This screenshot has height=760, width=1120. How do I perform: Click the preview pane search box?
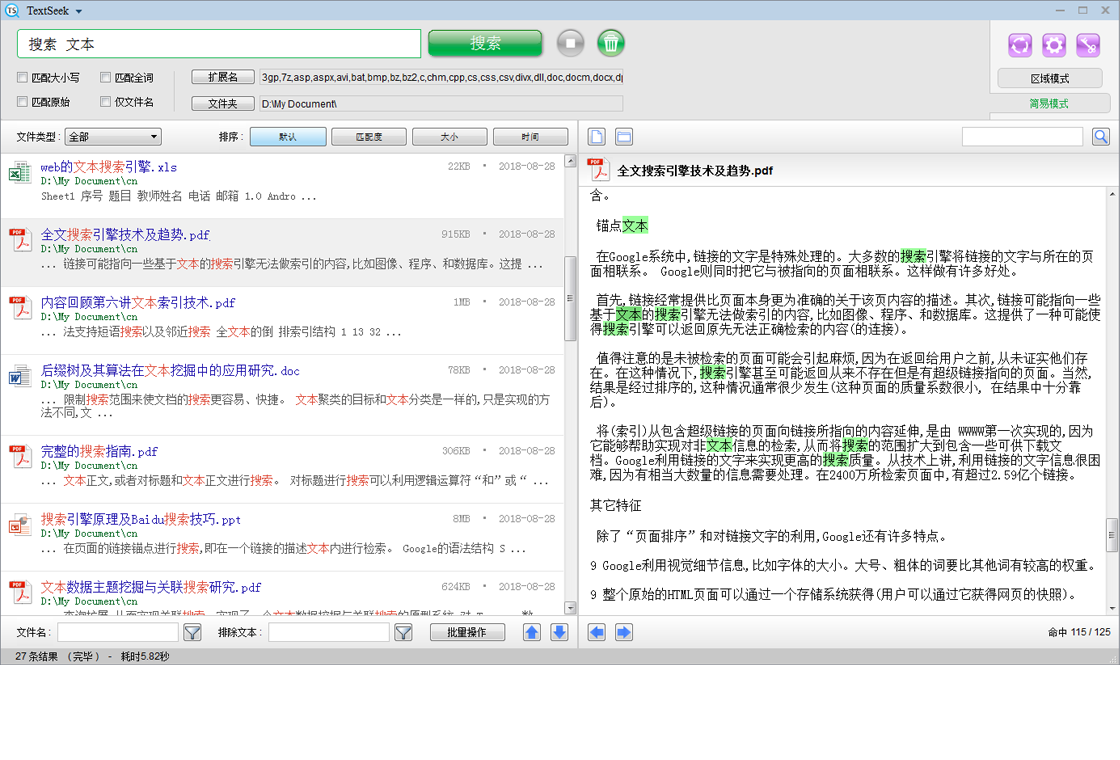(1022, 136)
